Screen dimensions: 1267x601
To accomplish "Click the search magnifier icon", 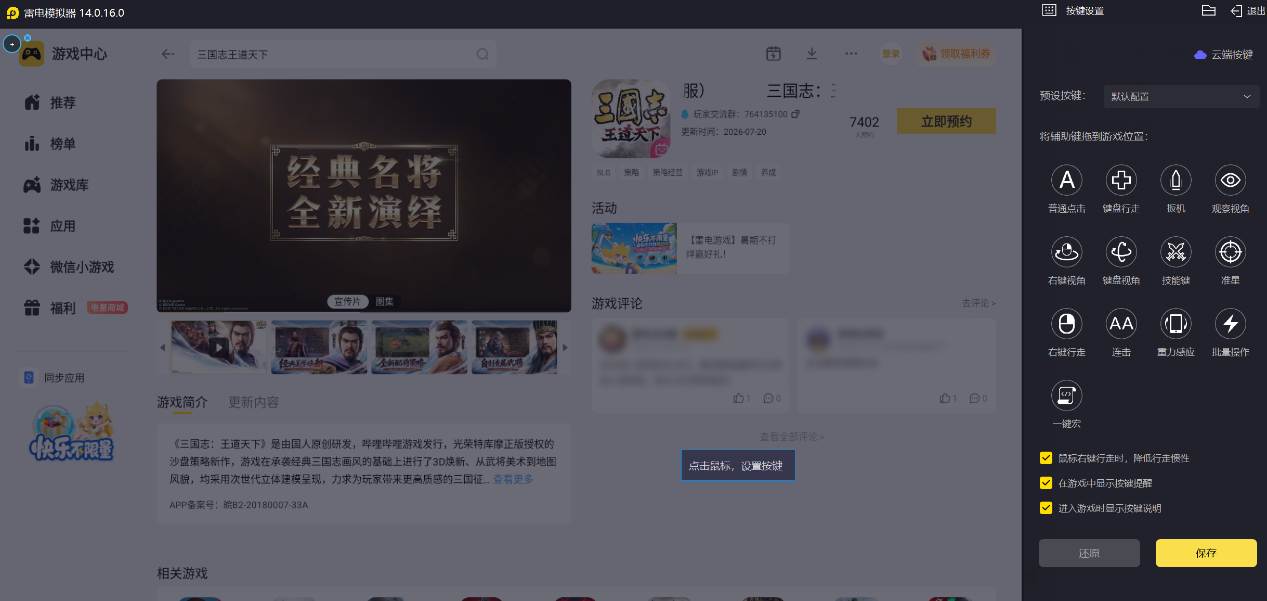I will coord(483,54).
